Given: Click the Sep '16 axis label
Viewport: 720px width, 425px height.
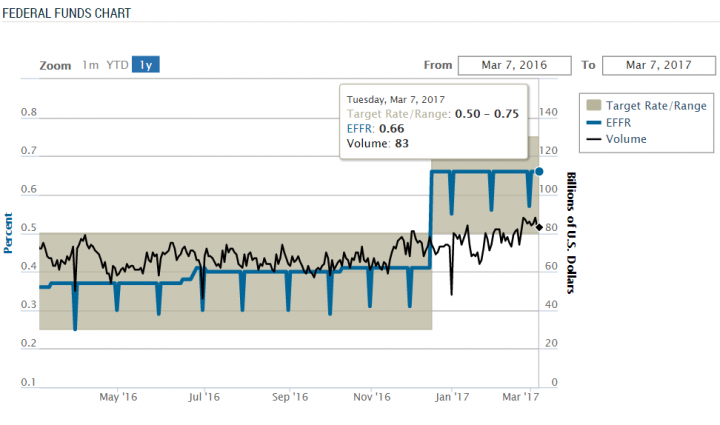Looking at the screenshot, I should (x=290, y=397).
